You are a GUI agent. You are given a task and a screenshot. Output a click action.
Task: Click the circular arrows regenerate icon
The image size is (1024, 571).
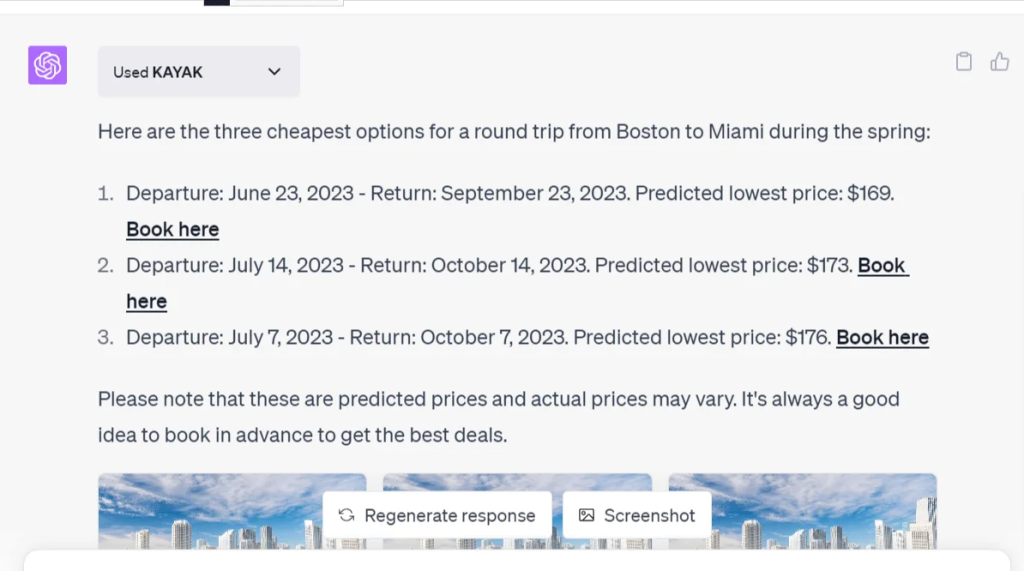pos(347,515)
